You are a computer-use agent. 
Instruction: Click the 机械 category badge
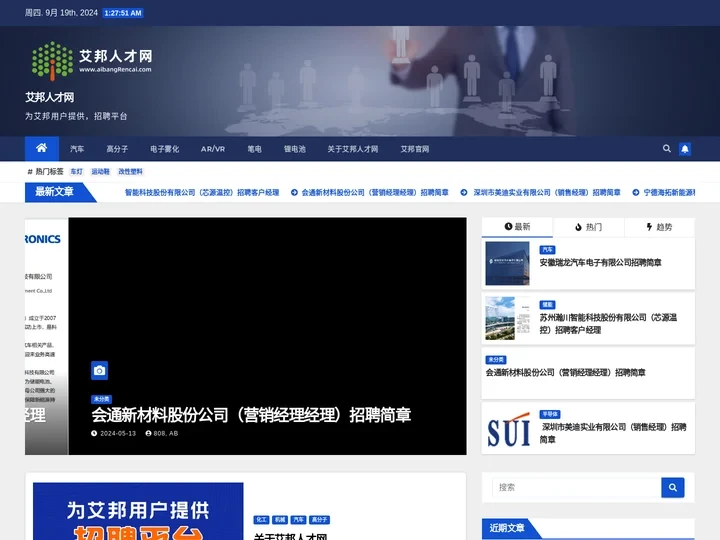tap(280, 520)
